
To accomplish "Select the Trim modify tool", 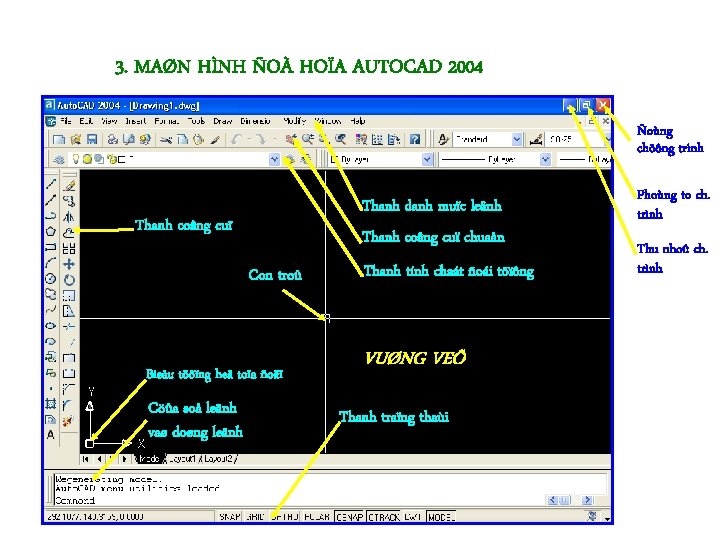I will [69, 326].
